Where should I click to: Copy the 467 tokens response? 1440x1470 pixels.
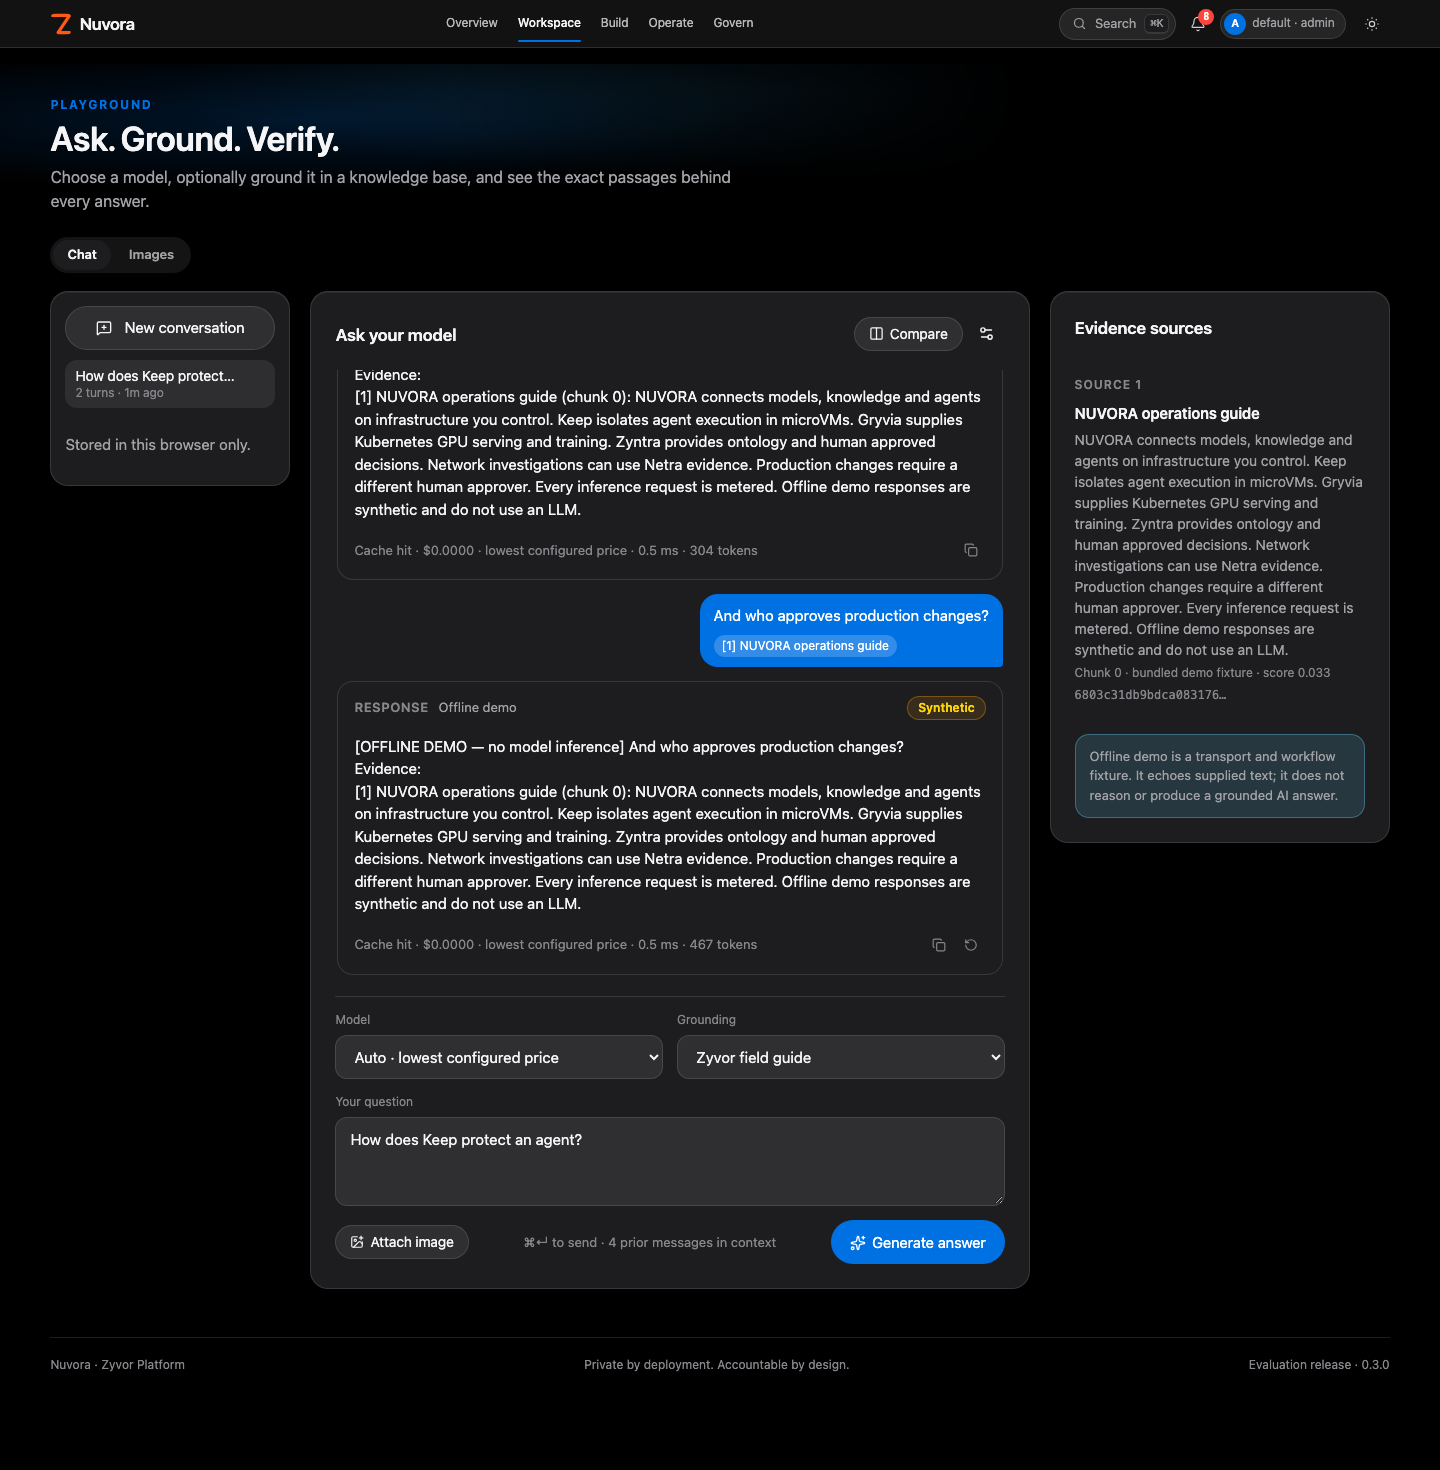(939, 945)
